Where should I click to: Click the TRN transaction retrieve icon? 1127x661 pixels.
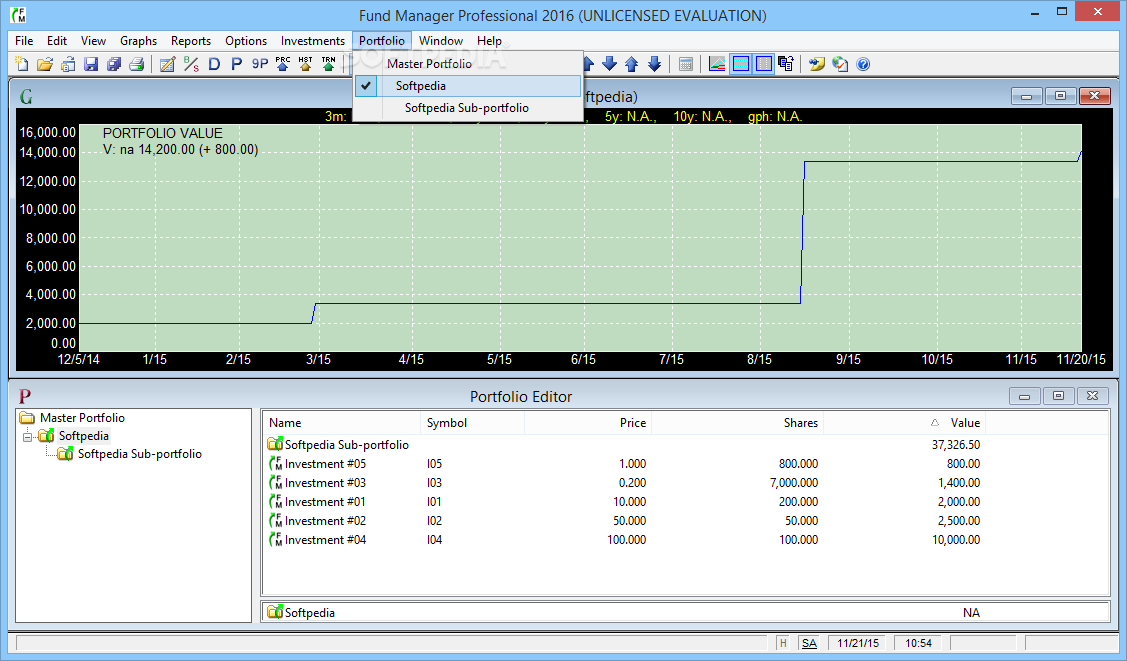coord(328,65)
